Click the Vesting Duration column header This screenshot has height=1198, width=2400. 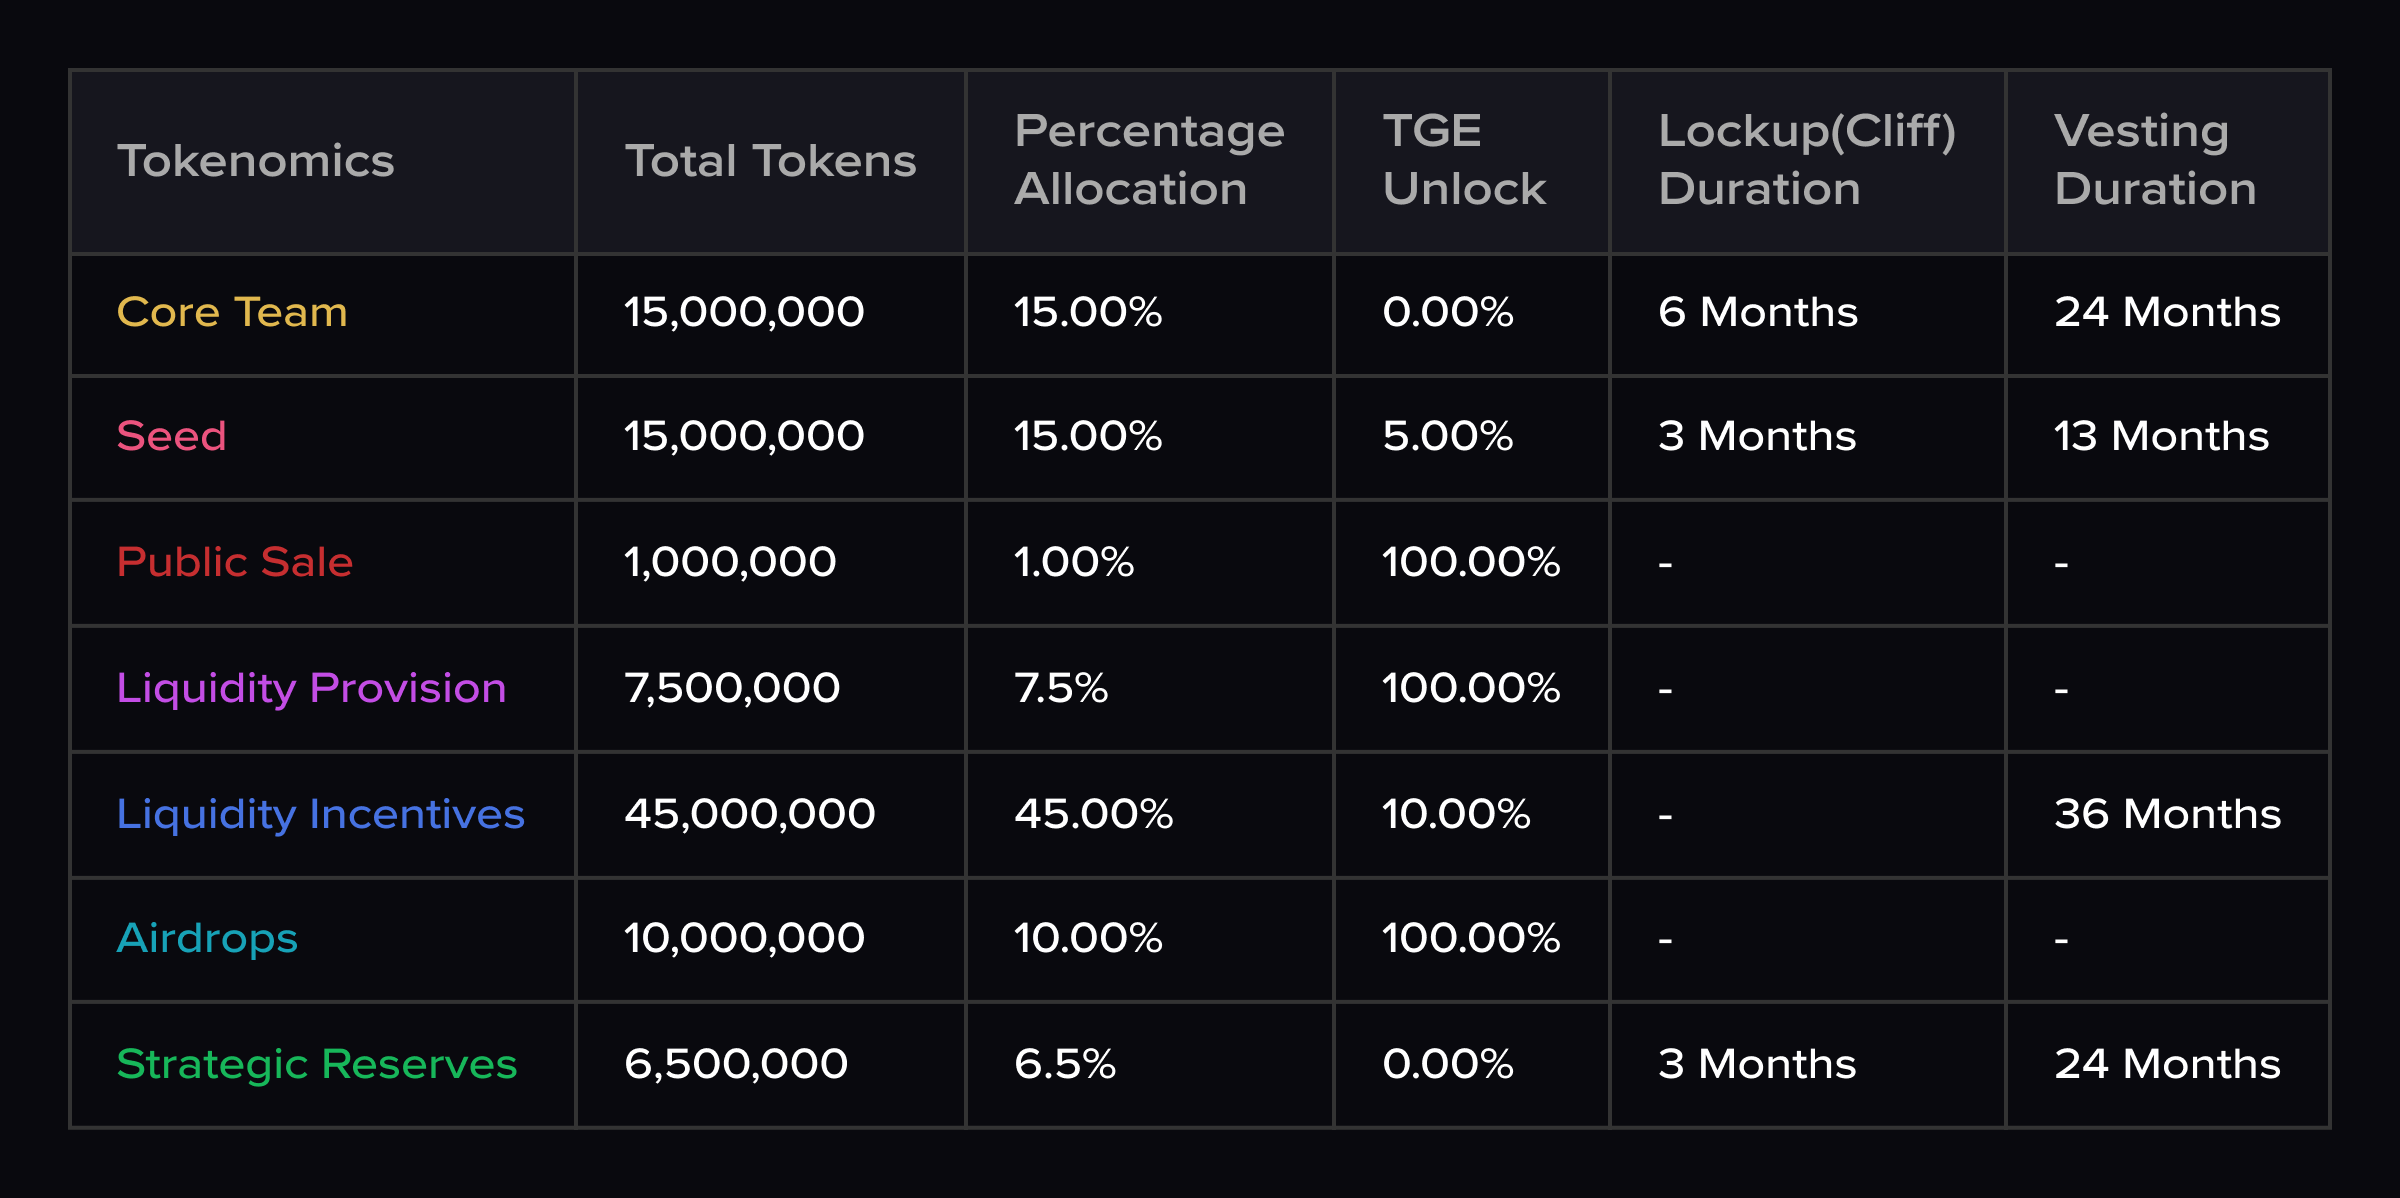pos(2155,160)
